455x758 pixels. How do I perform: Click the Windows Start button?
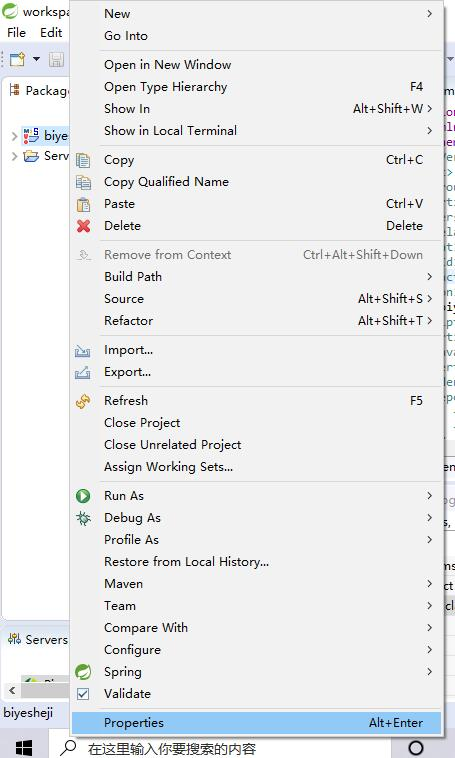coord(24,748)
